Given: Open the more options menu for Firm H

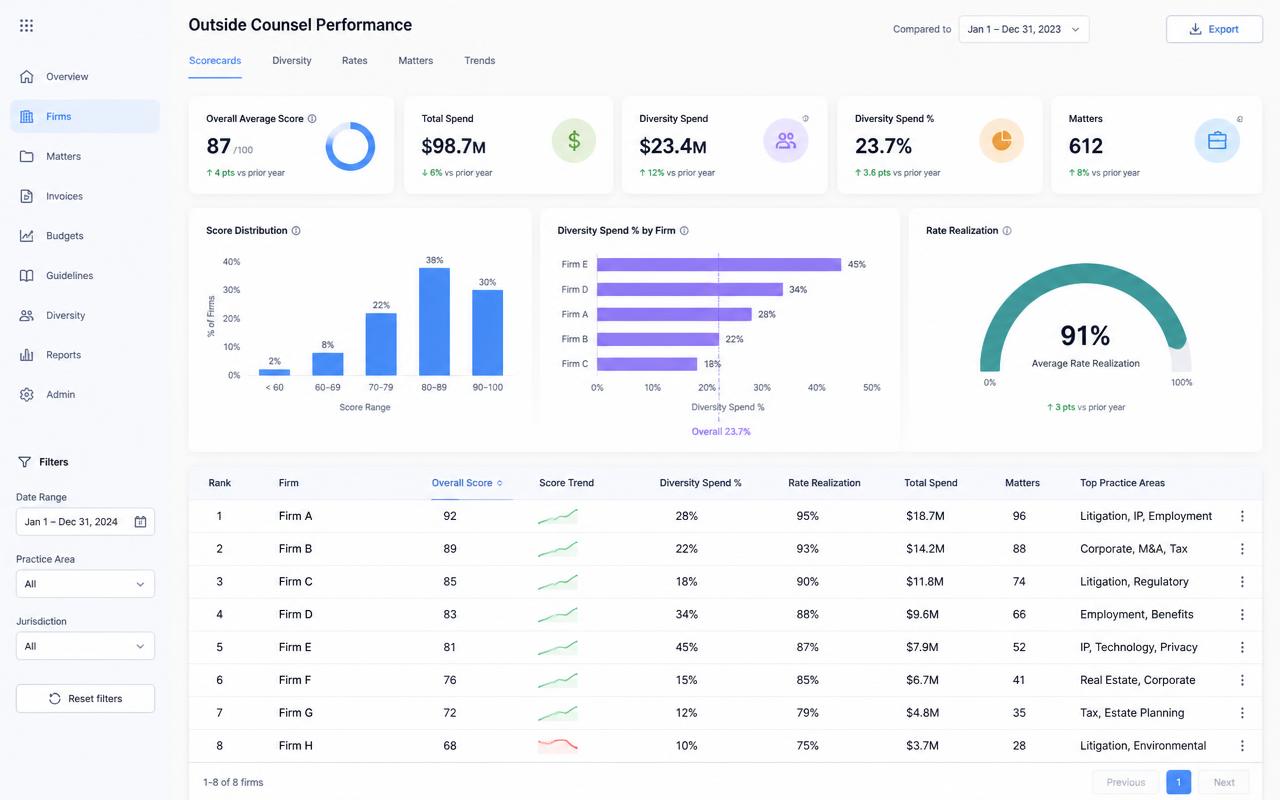Looking at the screenshot, I should point(1242,746).
